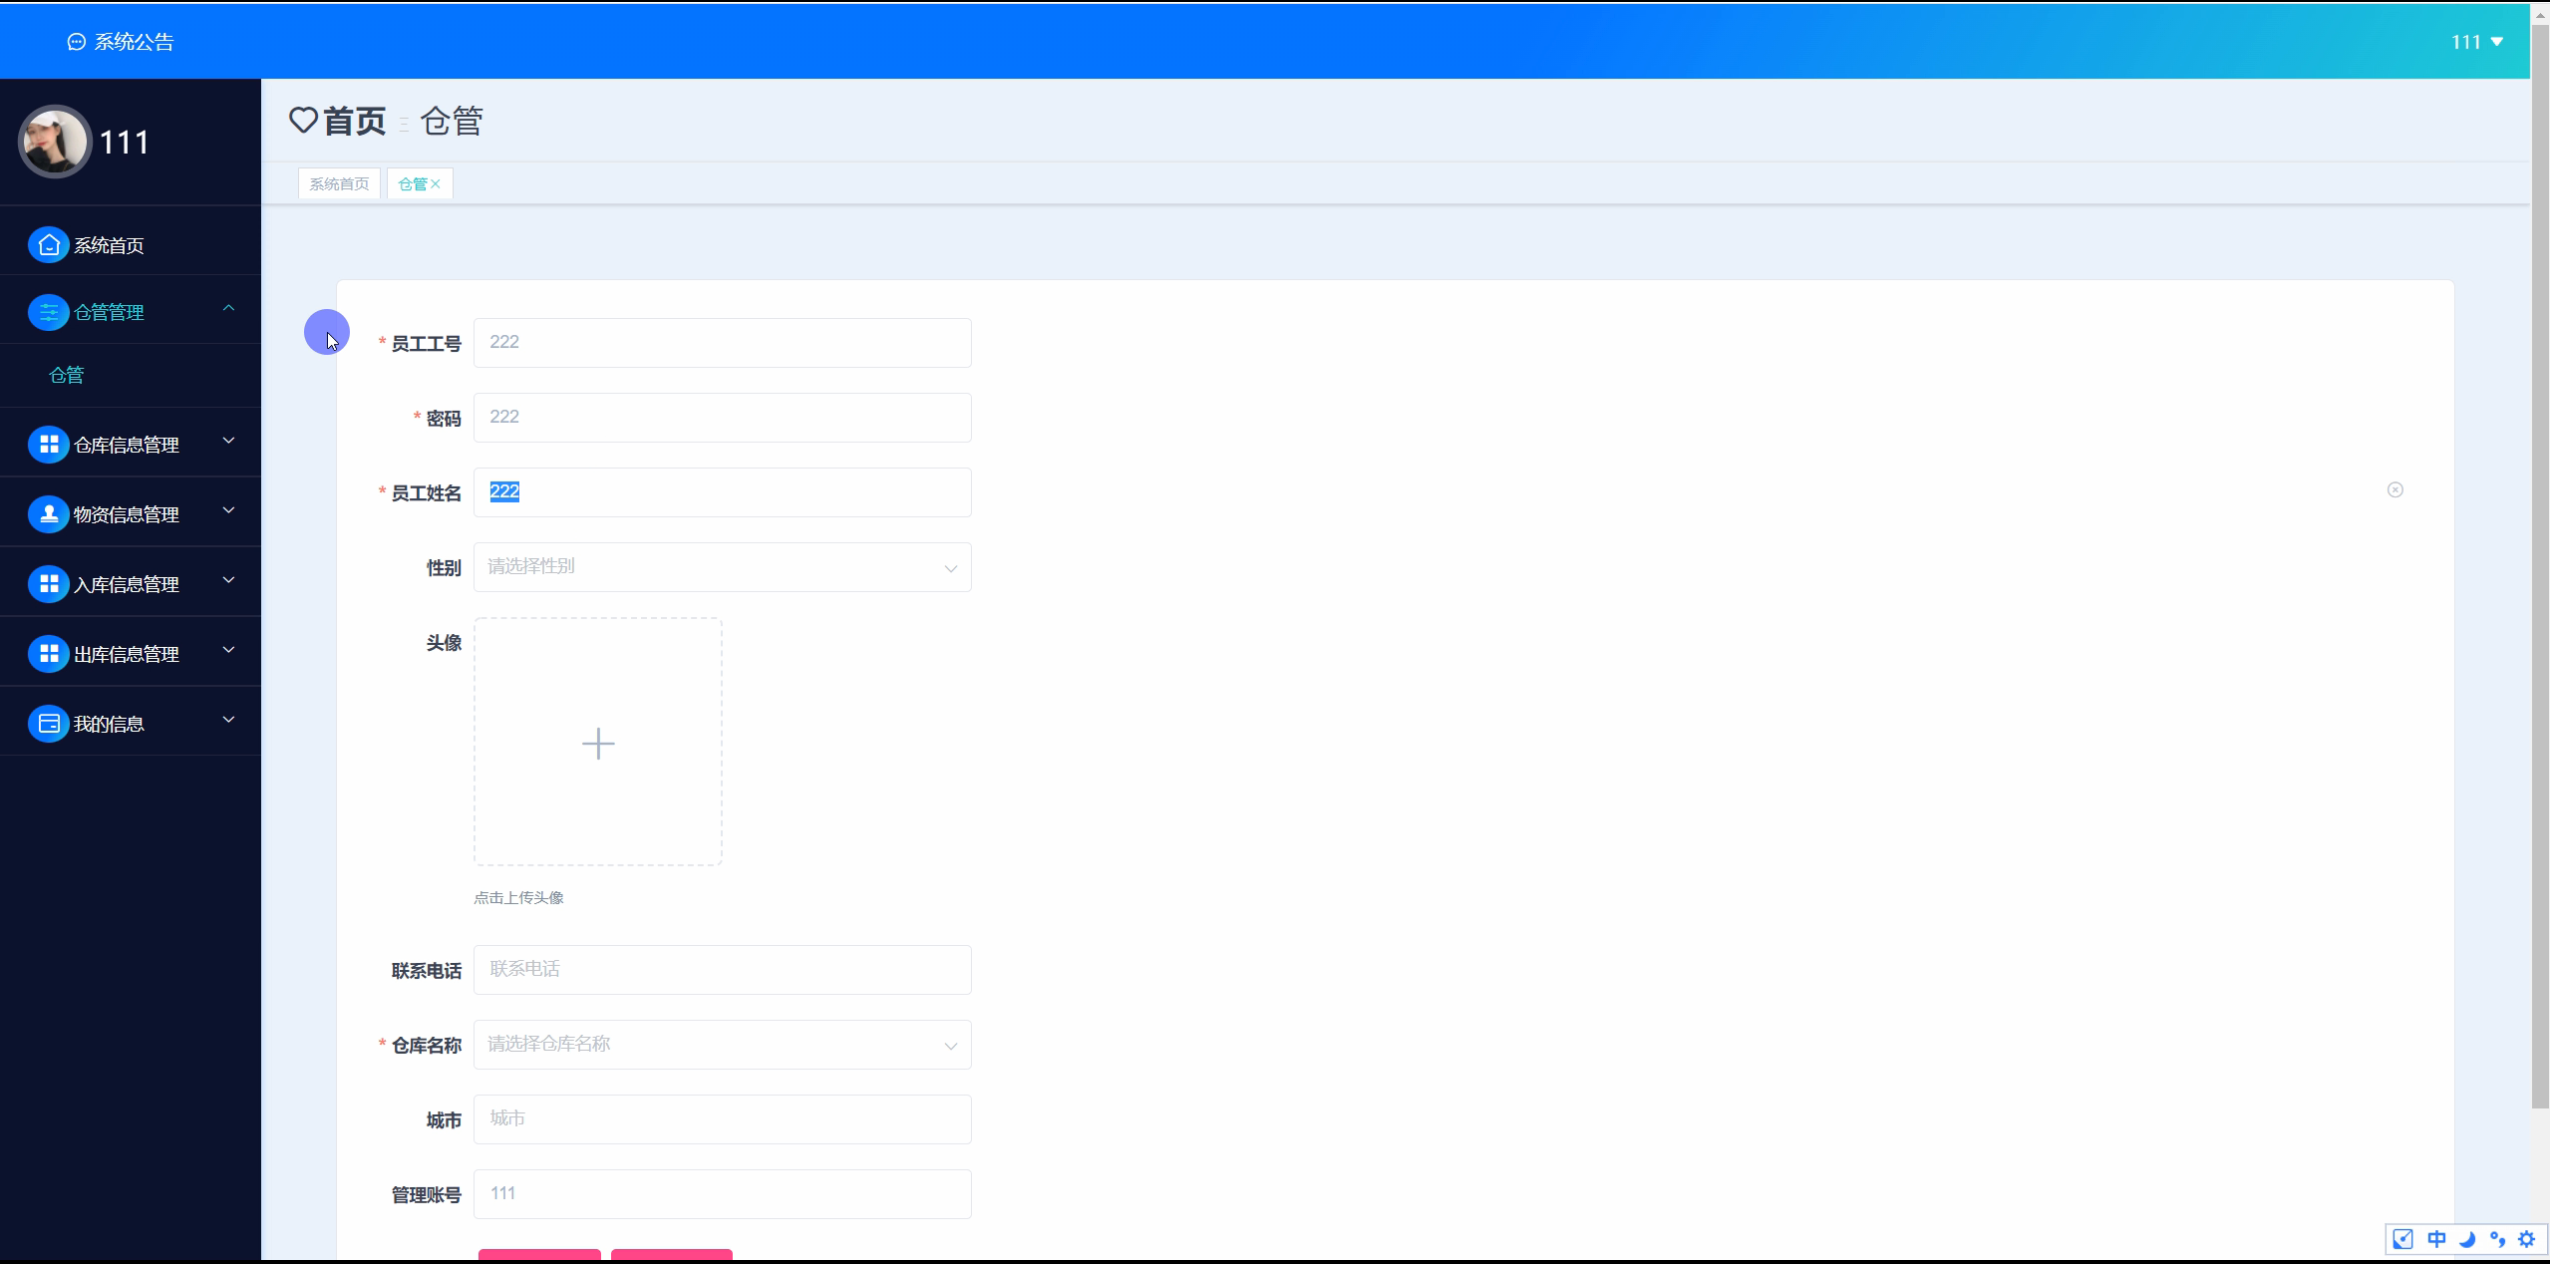
Task: Click the IME settings gear icon
Action: pyautogui.click(x=2527, y=1239)
